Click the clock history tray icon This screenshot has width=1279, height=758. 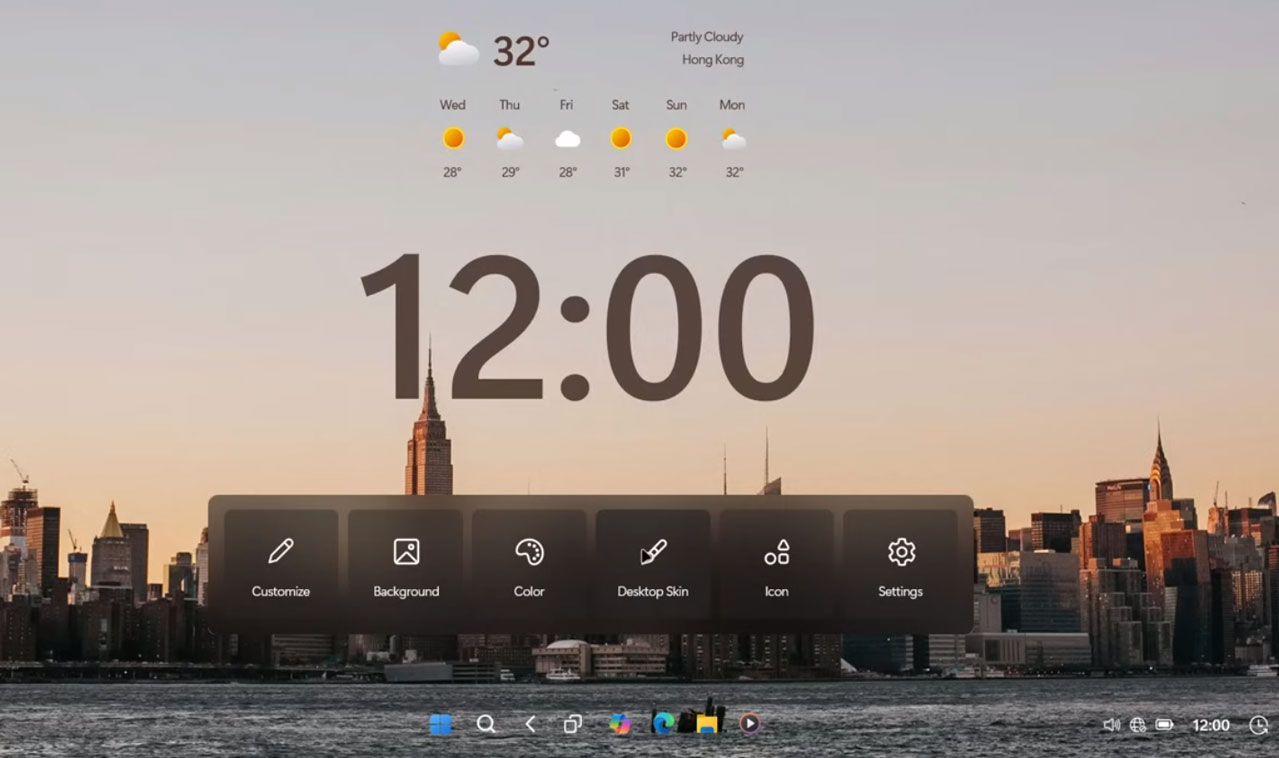pyautogui.click(x=1256, y=725)
